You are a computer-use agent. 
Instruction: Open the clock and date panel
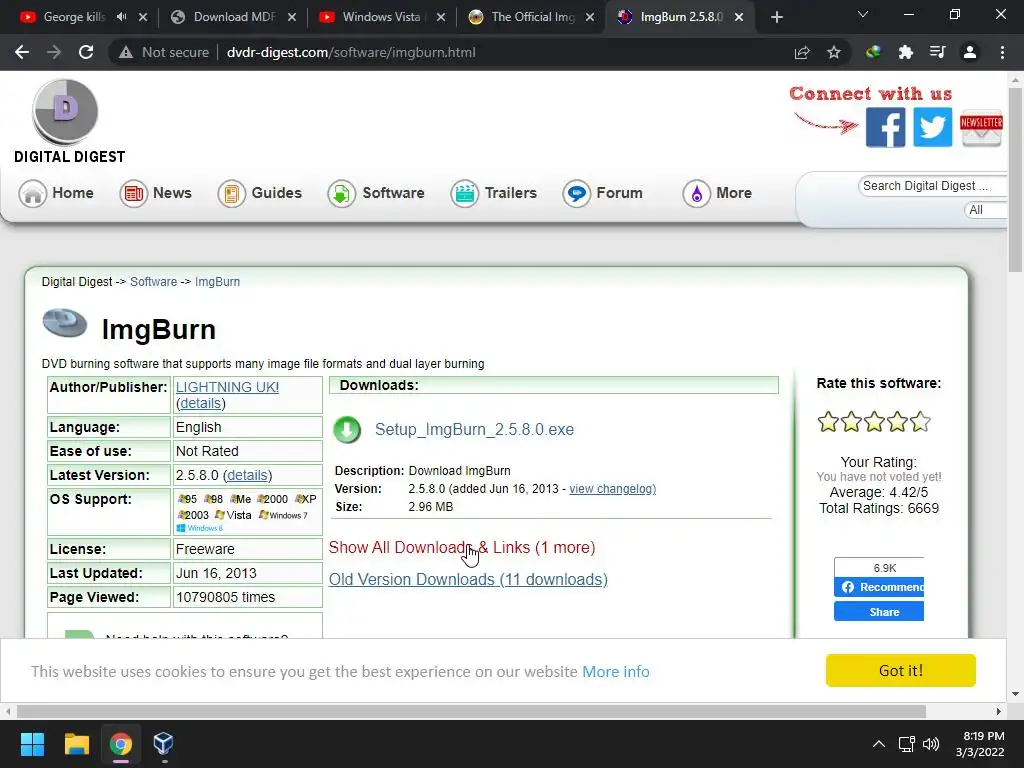point(980,744)
